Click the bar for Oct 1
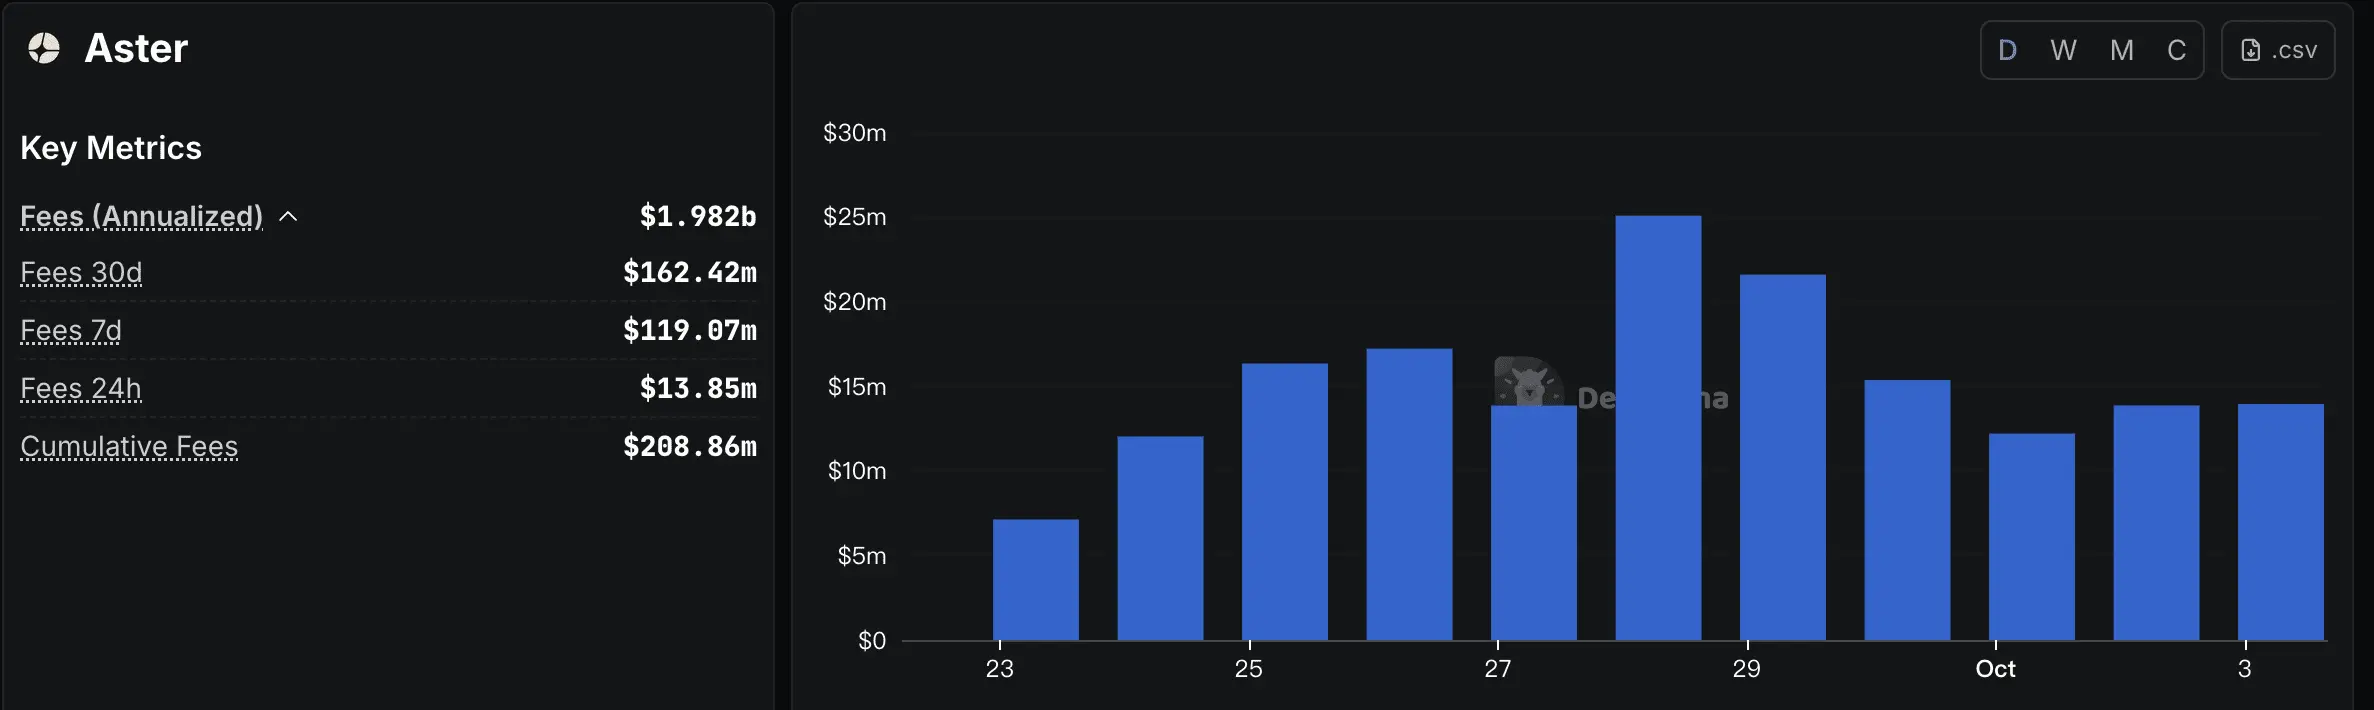This screenshot has width=2374, height=710. [x=2032, y=537]
